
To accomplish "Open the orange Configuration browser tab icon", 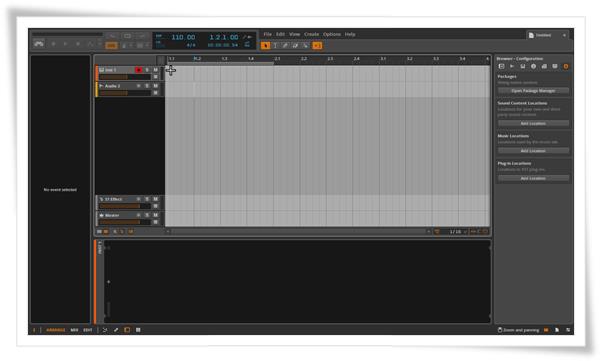I will [x=566, y=66].
